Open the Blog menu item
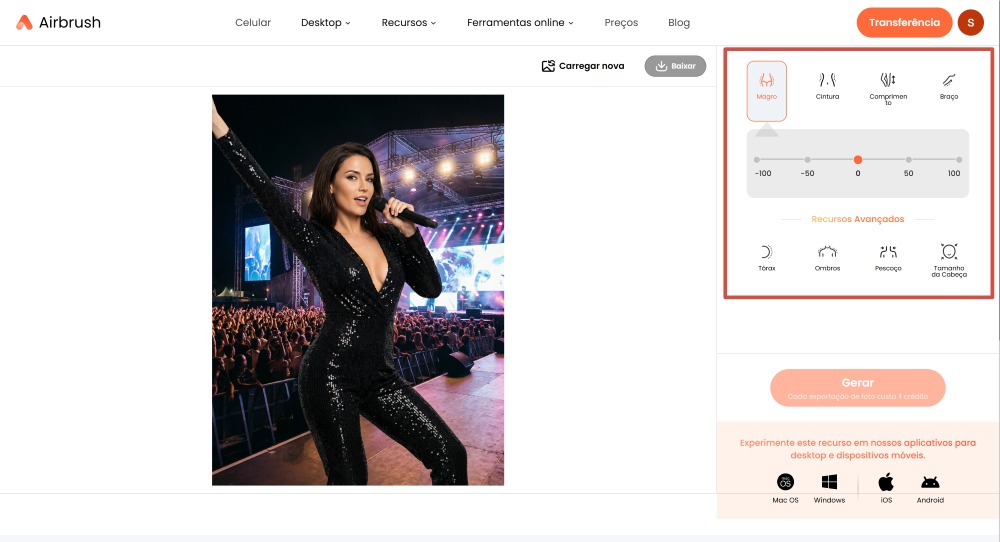1000x542 pixels. 678,23
